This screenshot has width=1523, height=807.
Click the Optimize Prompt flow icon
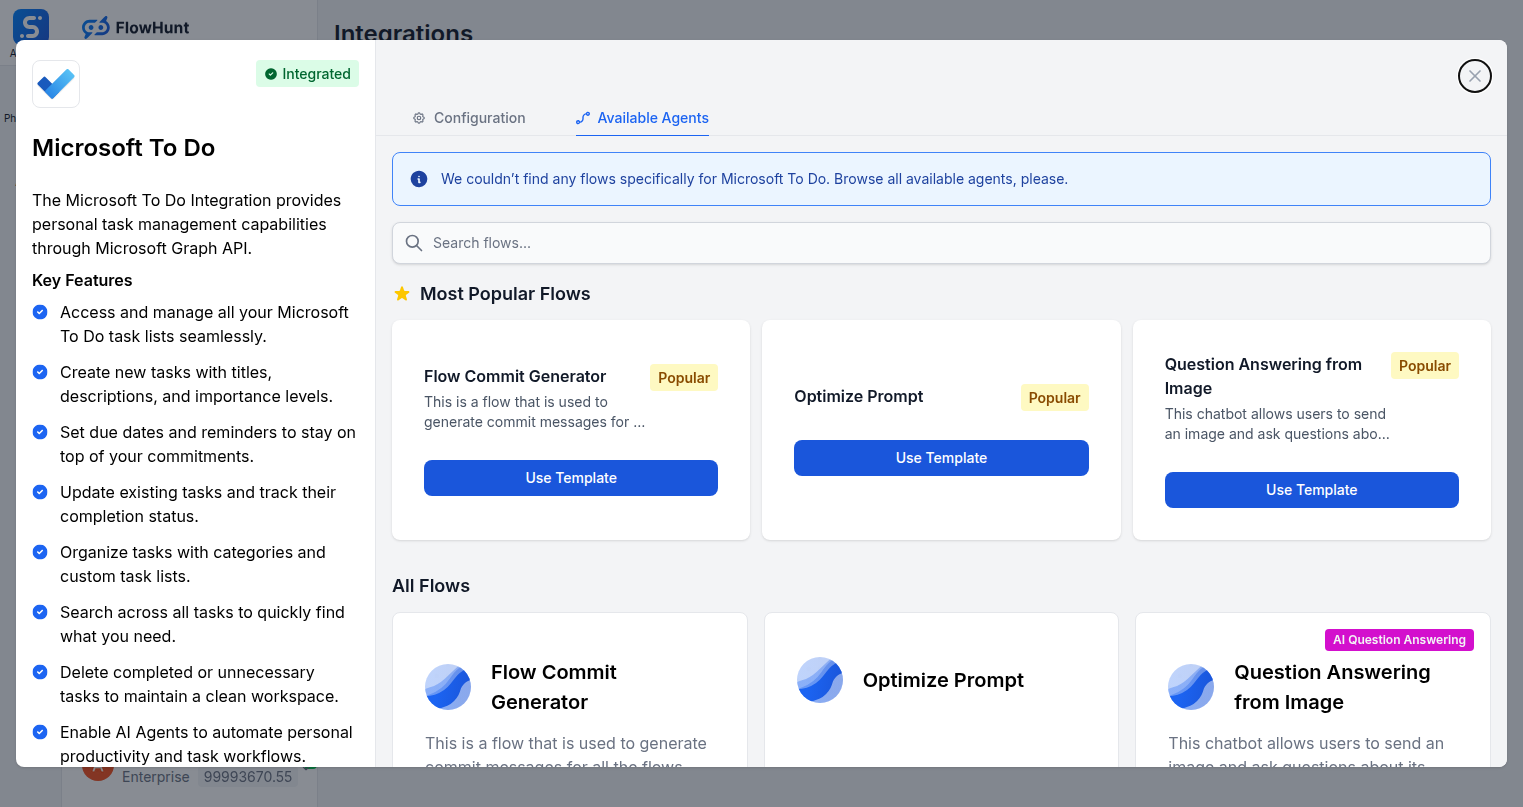pos(820,680)
